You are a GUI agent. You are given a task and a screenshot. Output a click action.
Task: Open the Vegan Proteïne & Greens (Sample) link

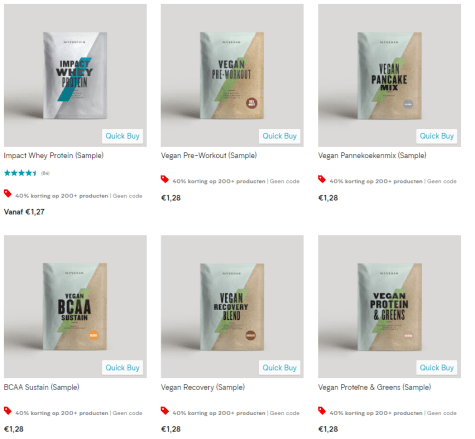click(x=375, y=387)
